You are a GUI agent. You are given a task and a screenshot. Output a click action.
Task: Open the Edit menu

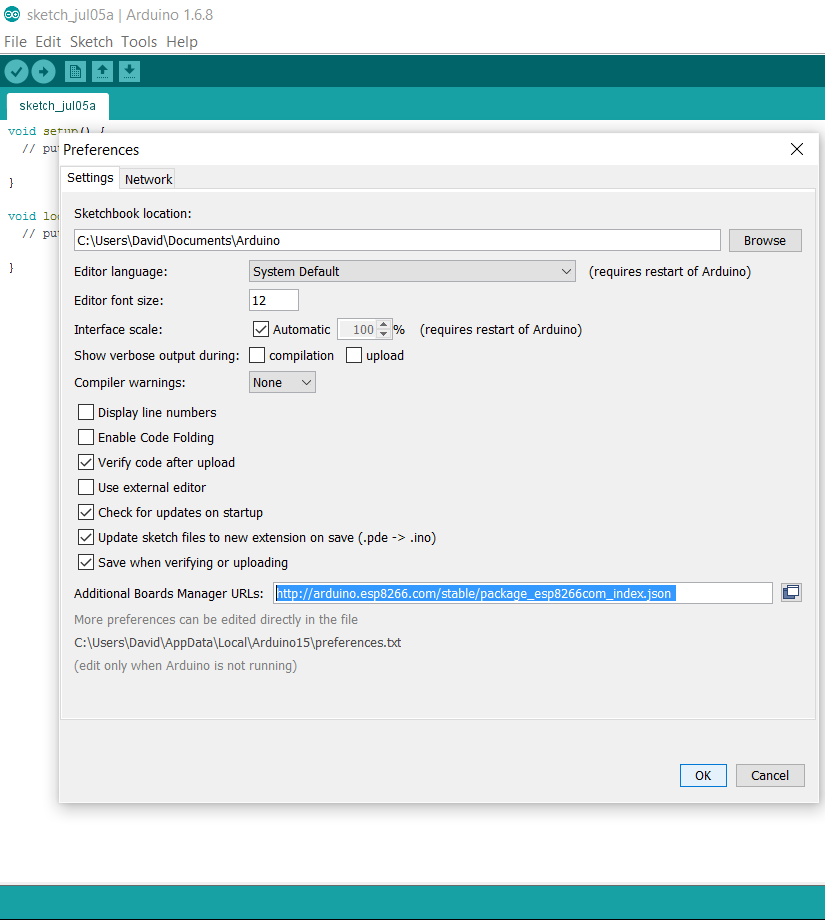coord(48,42)
